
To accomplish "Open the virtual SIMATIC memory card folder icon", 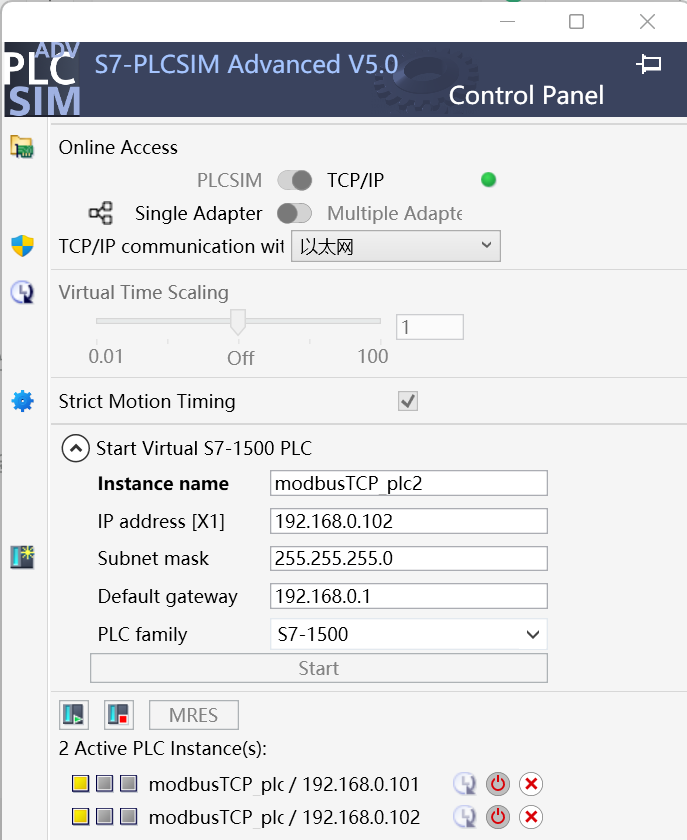I will [22, 147].
